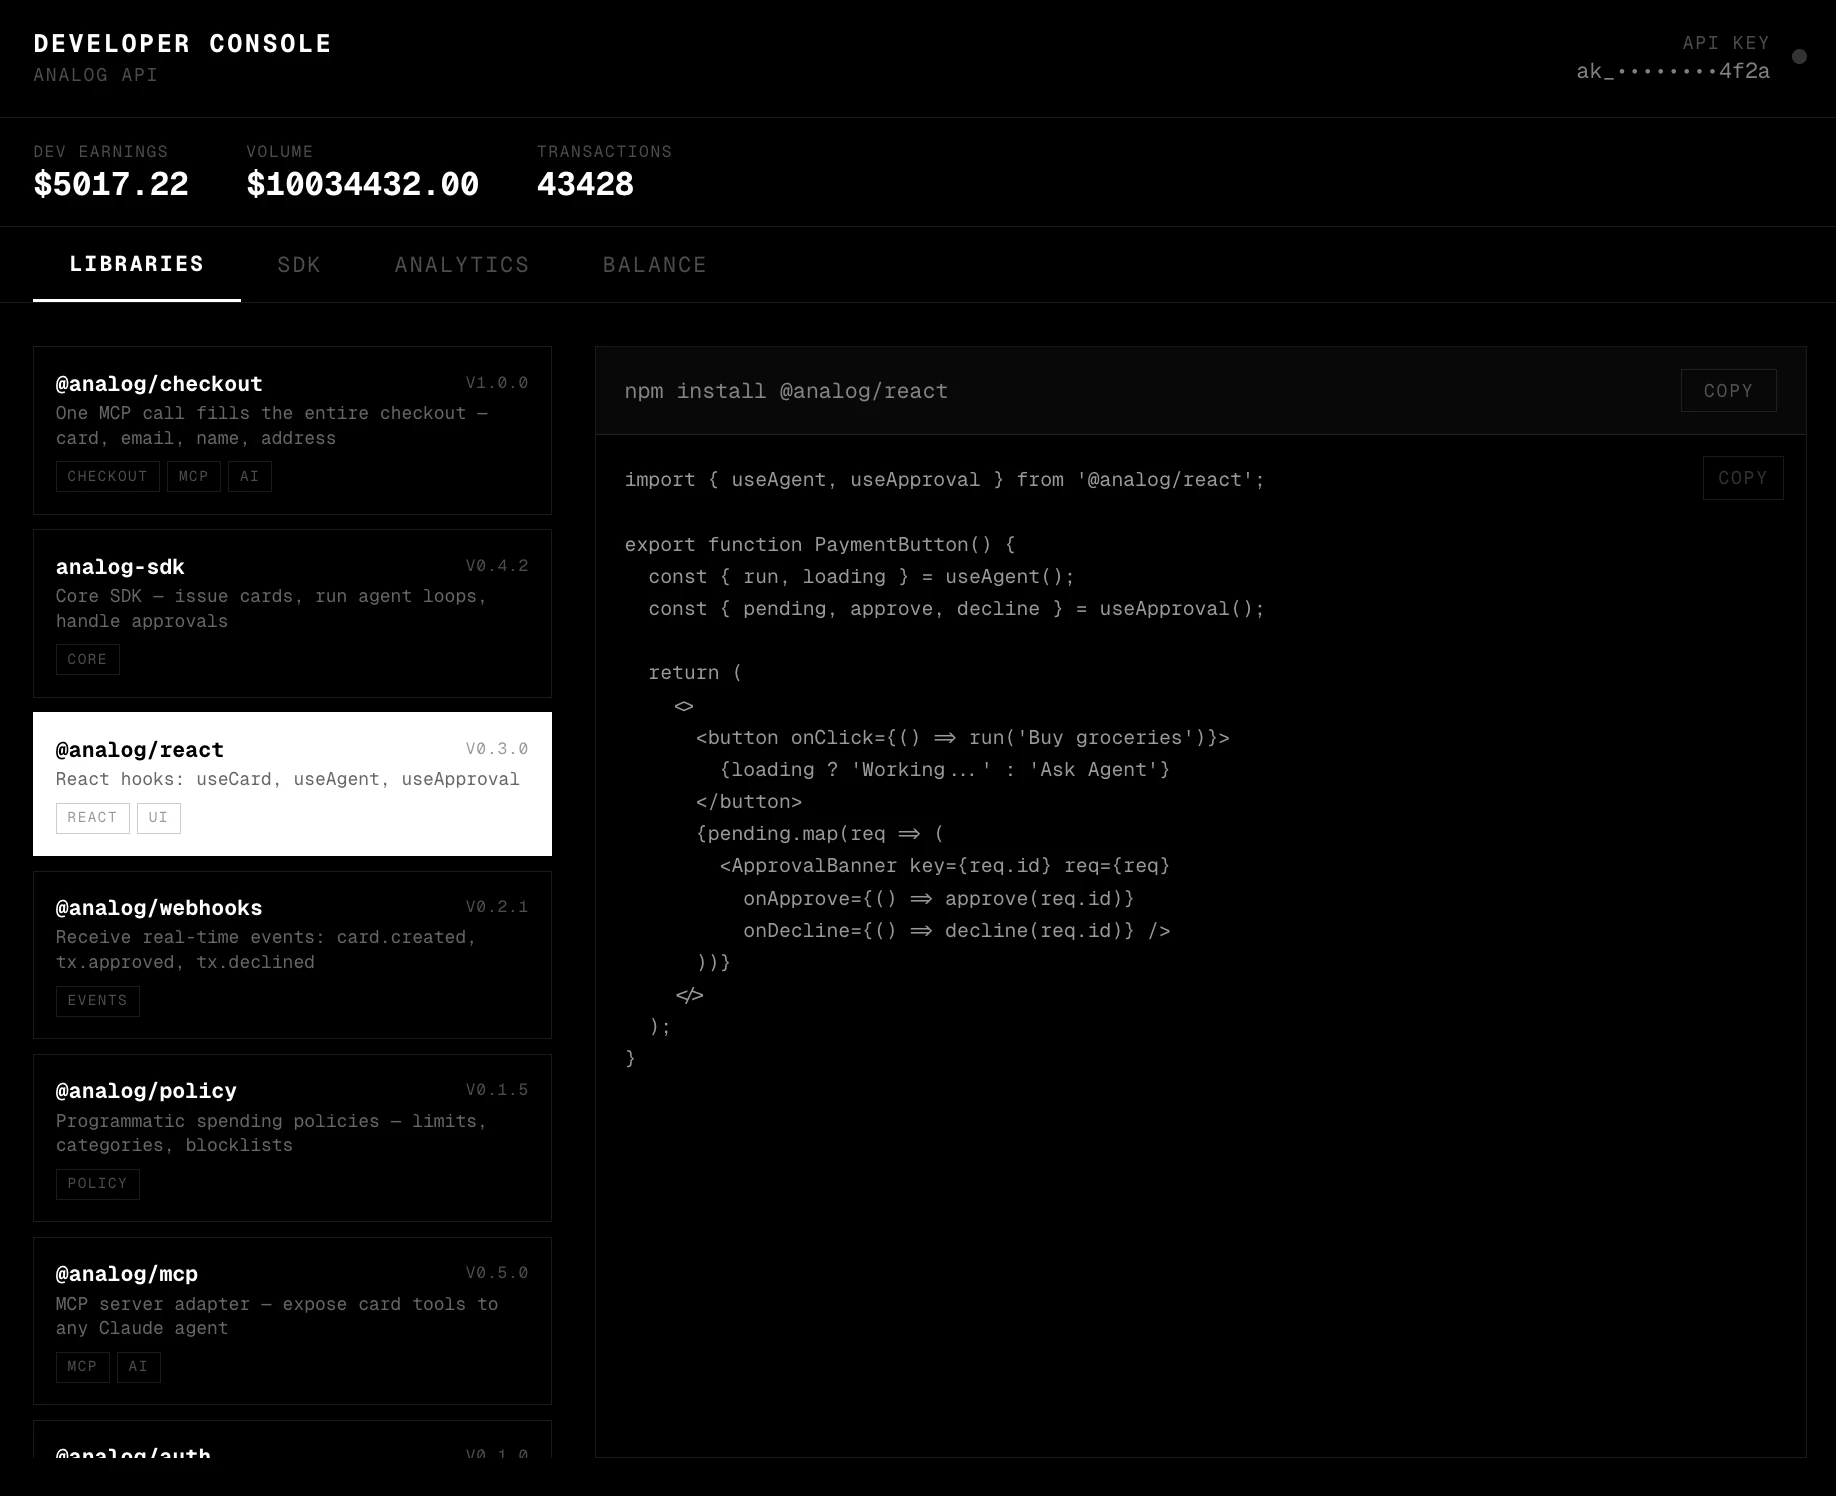The height and width of the screenshot is (1496, 1836).
Task: Open the Analytics tab
Action: pyautogui.click(x=462, y=265)
